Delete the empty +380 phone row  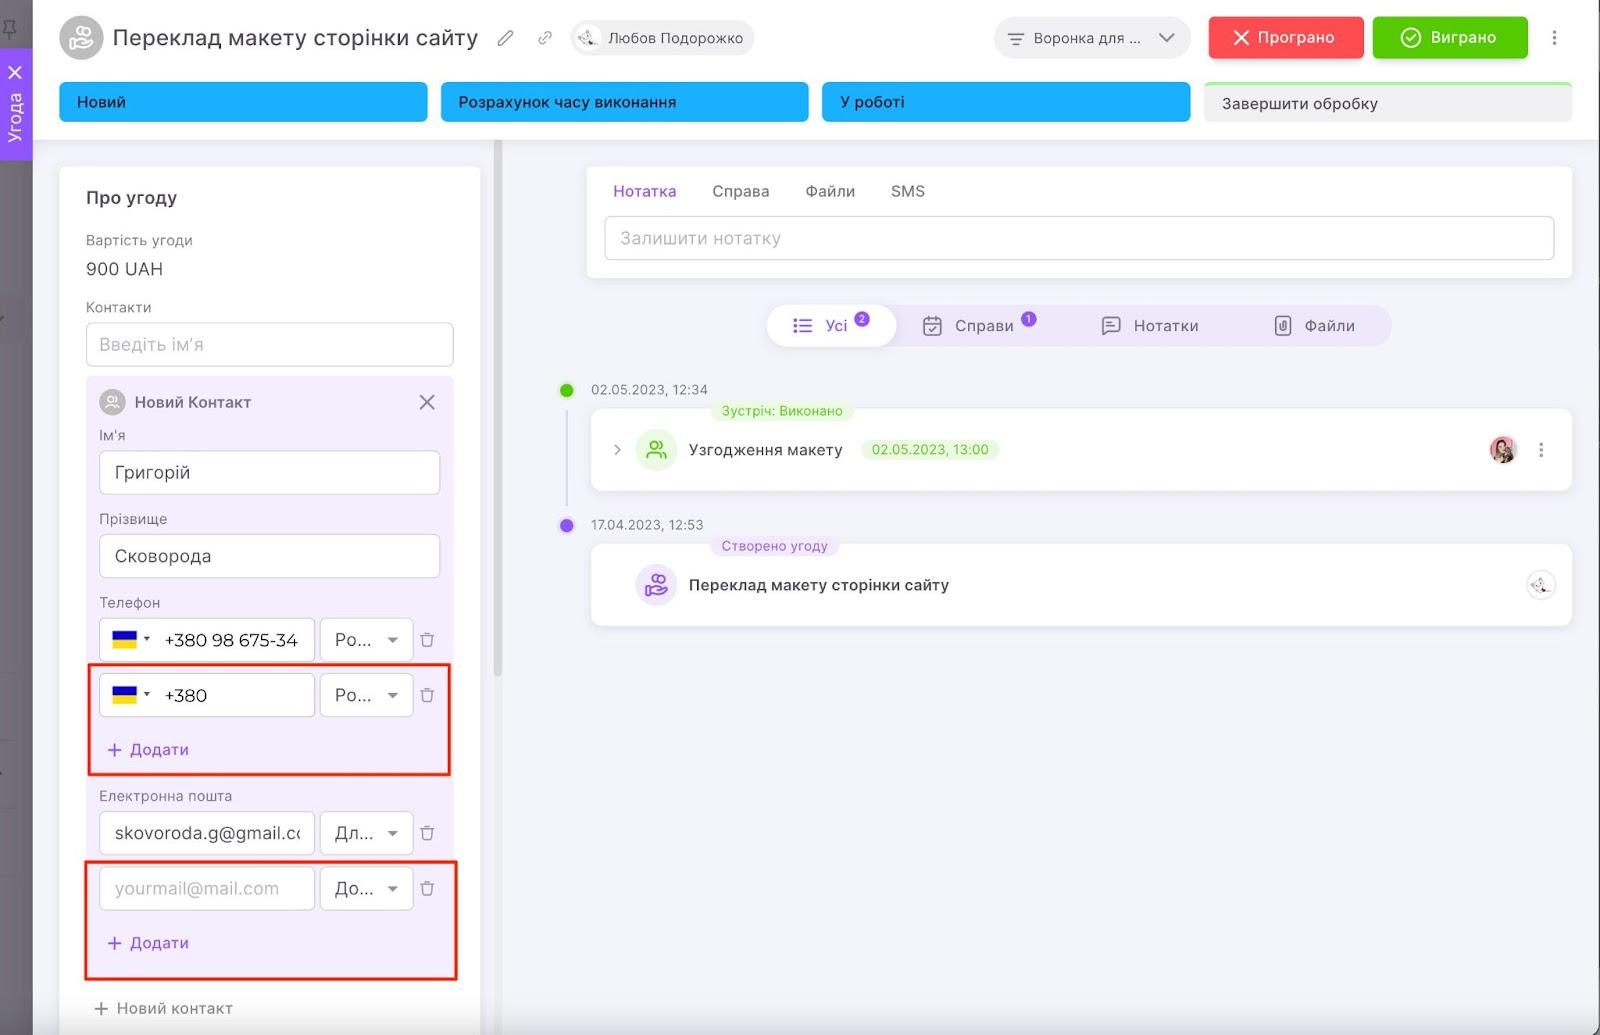coord(427,695)
